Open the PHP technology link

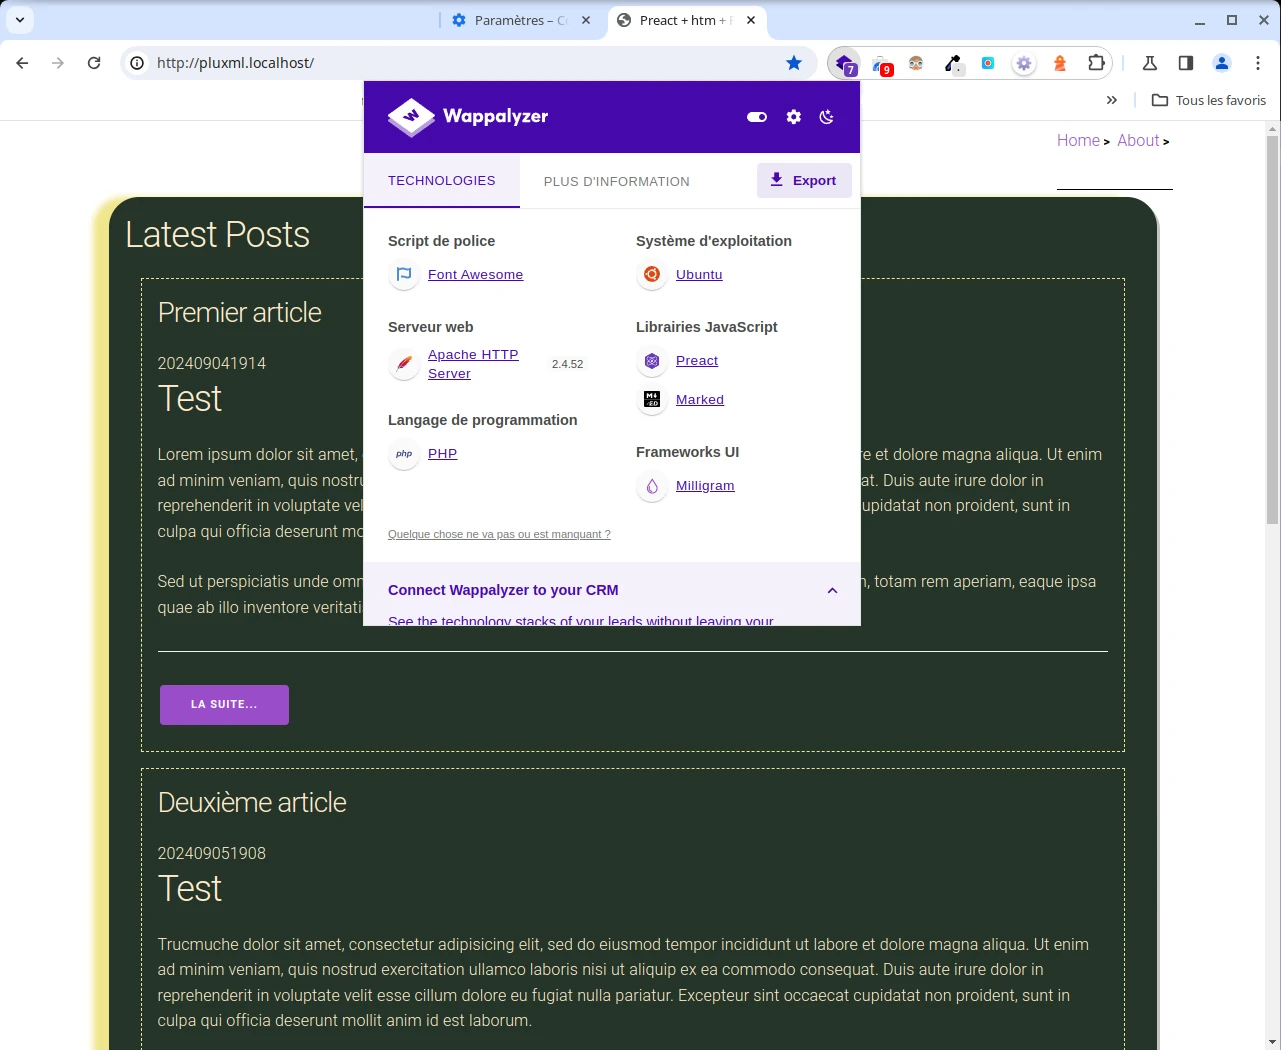(442, 453)
